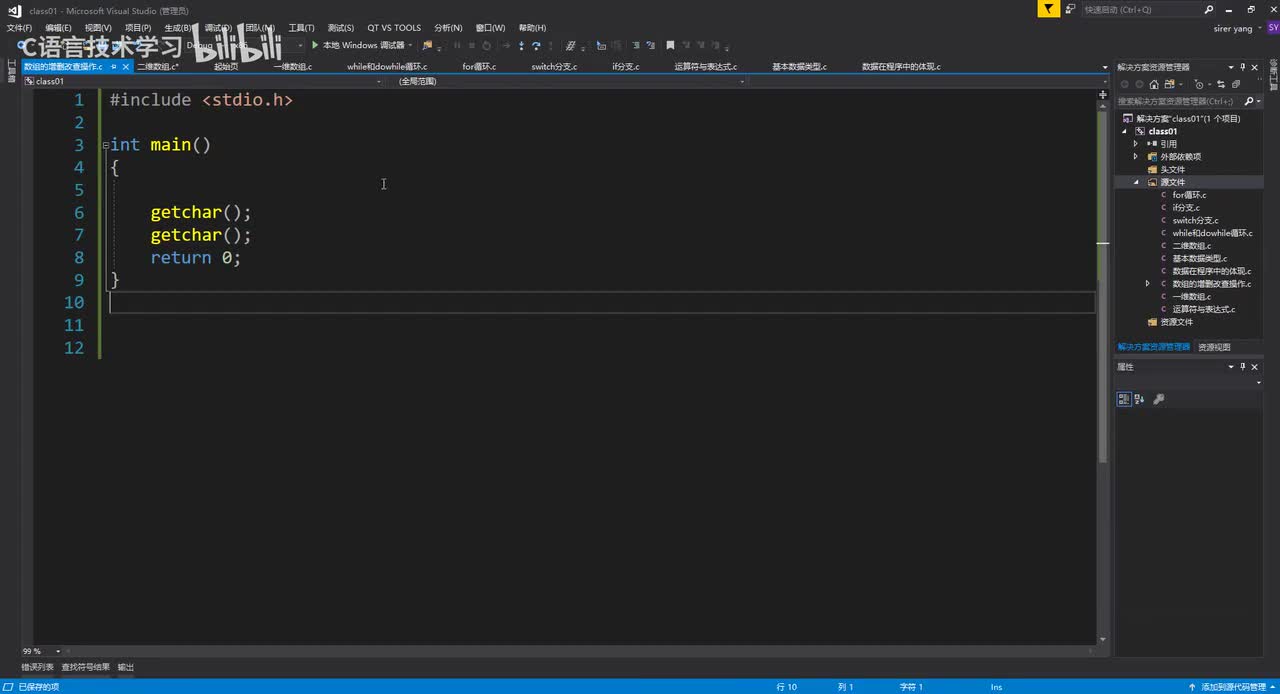The height and width of the screenshot is (694, 1280).
Task: Collapse the class01 project node
Action: click(1124, 131)
